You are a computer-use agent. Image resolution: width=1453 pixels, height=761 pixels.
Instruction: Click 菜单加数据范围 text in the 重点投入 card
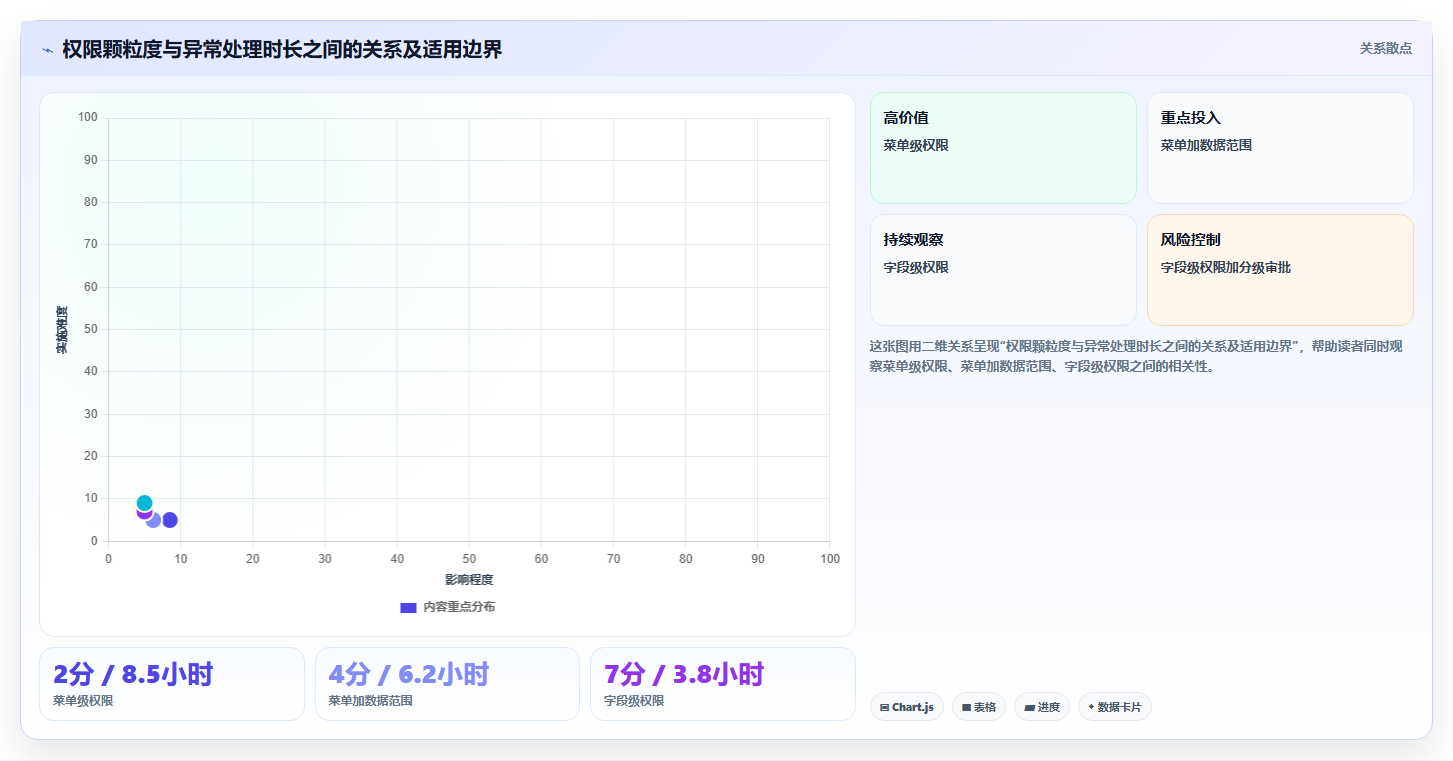1206,145
